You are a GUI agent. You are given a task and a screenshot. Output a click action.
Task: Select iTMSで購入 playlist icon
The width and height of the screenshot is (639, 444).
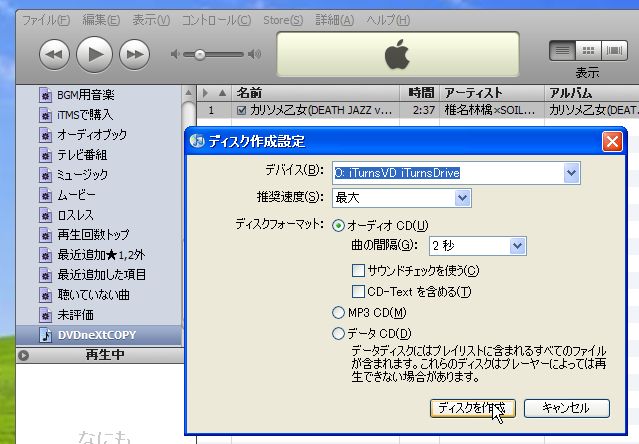[x=45, y=115]
